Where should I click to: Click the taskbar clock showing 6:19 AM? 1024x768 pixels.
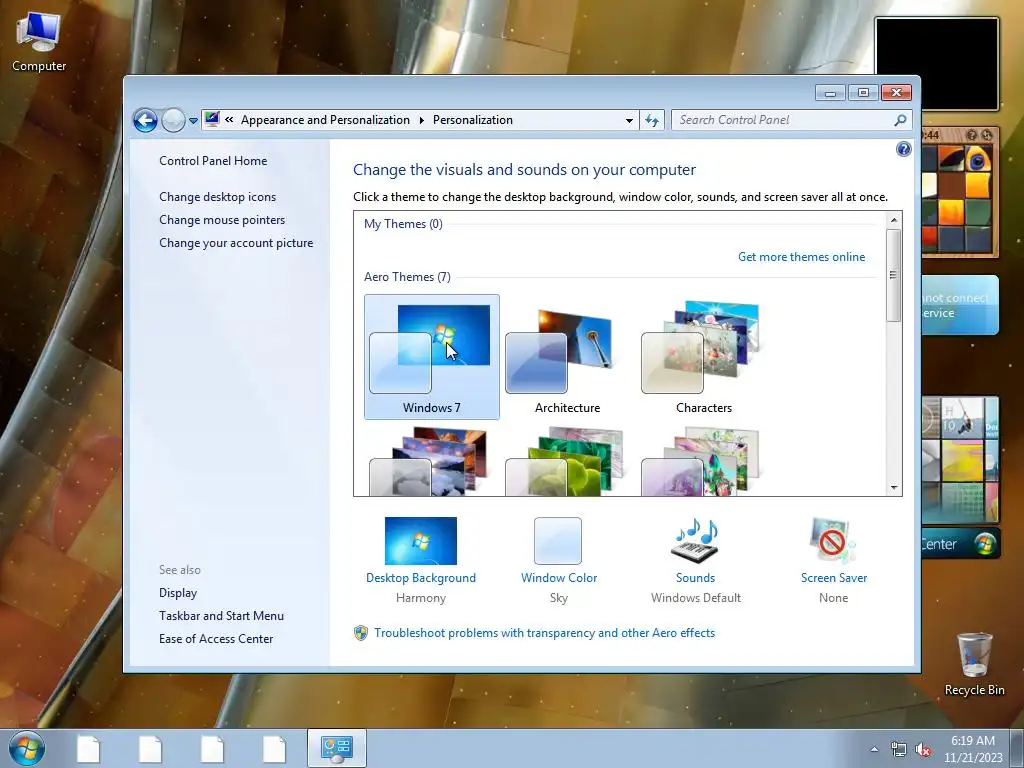972,749
